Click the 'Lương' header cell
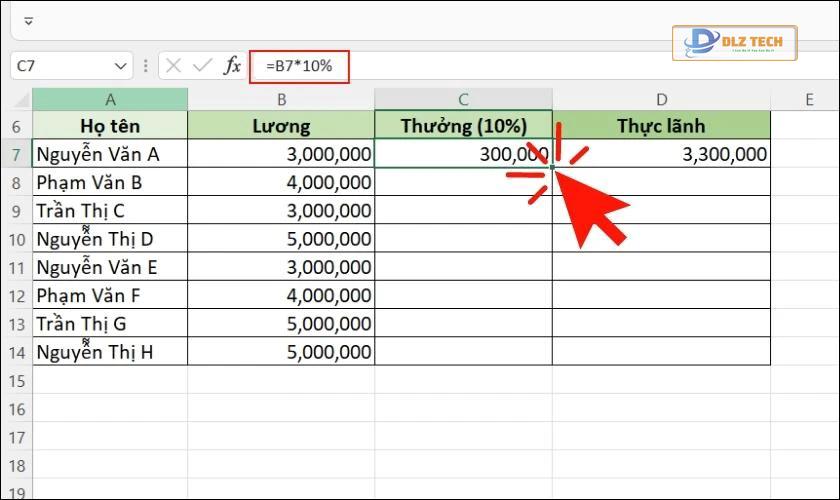 281,125
